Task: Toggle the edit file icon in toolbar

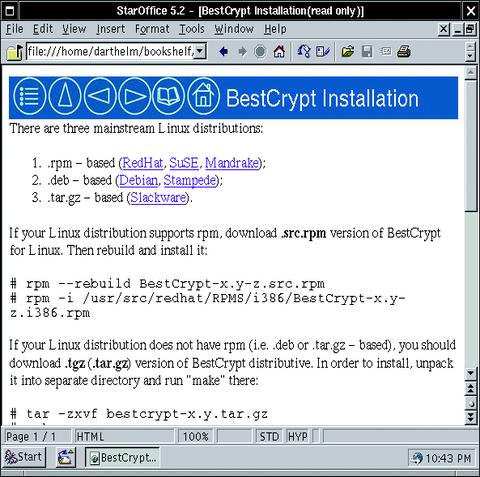Action: 323,52
